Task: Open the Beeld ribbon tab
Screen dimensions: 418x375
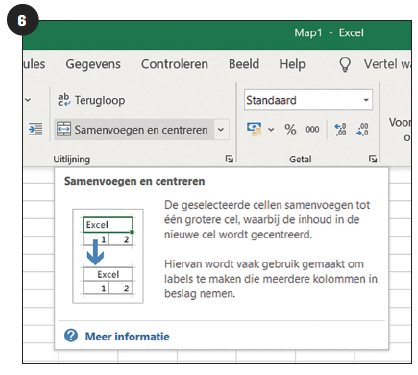Action: 244,64
